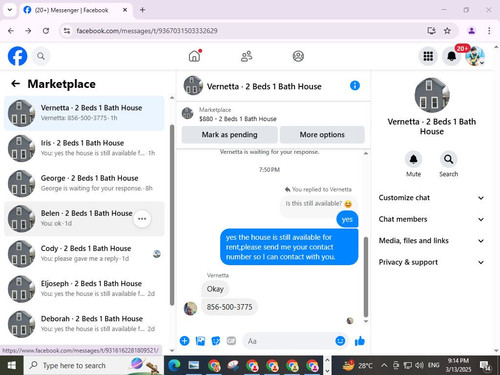Screen dimensions: 500x375
Task: Bookmark this page with the star icon
Action: (447, 31)
